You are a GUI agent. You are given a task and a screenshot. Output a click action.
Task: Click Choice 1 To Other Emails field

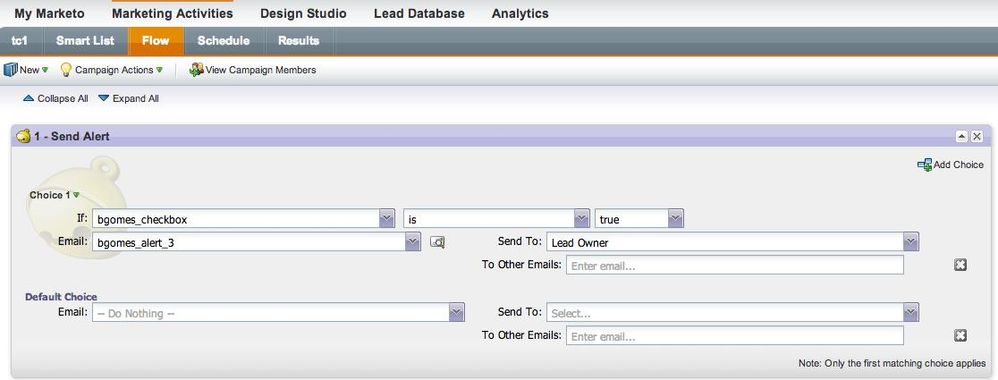coord(734,265)
